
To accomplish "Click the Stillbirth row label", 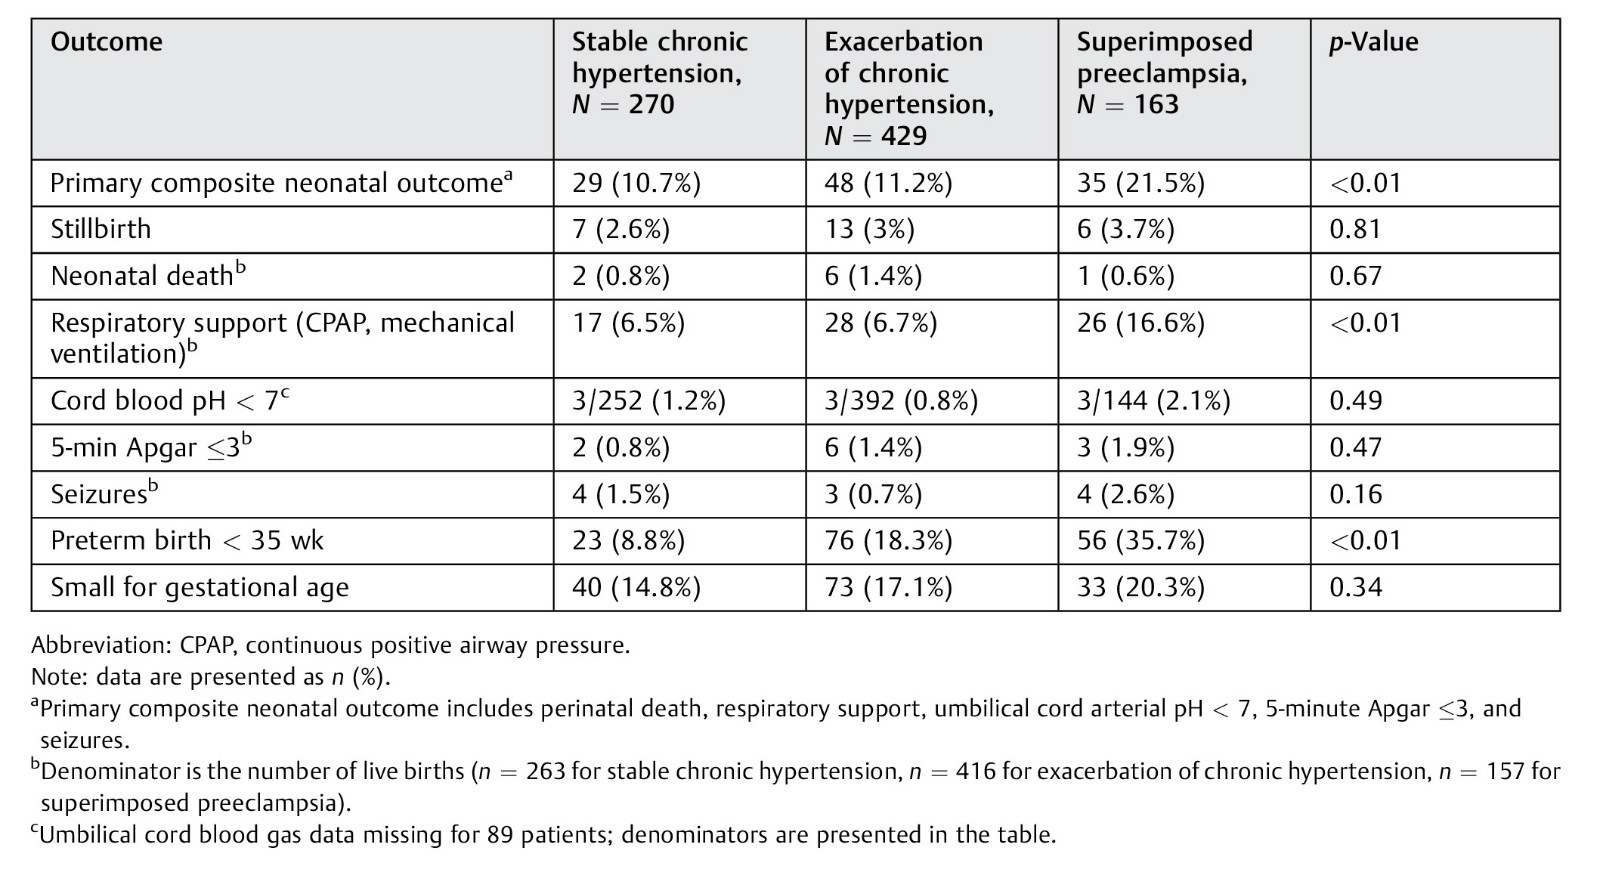I will [100, 229].
